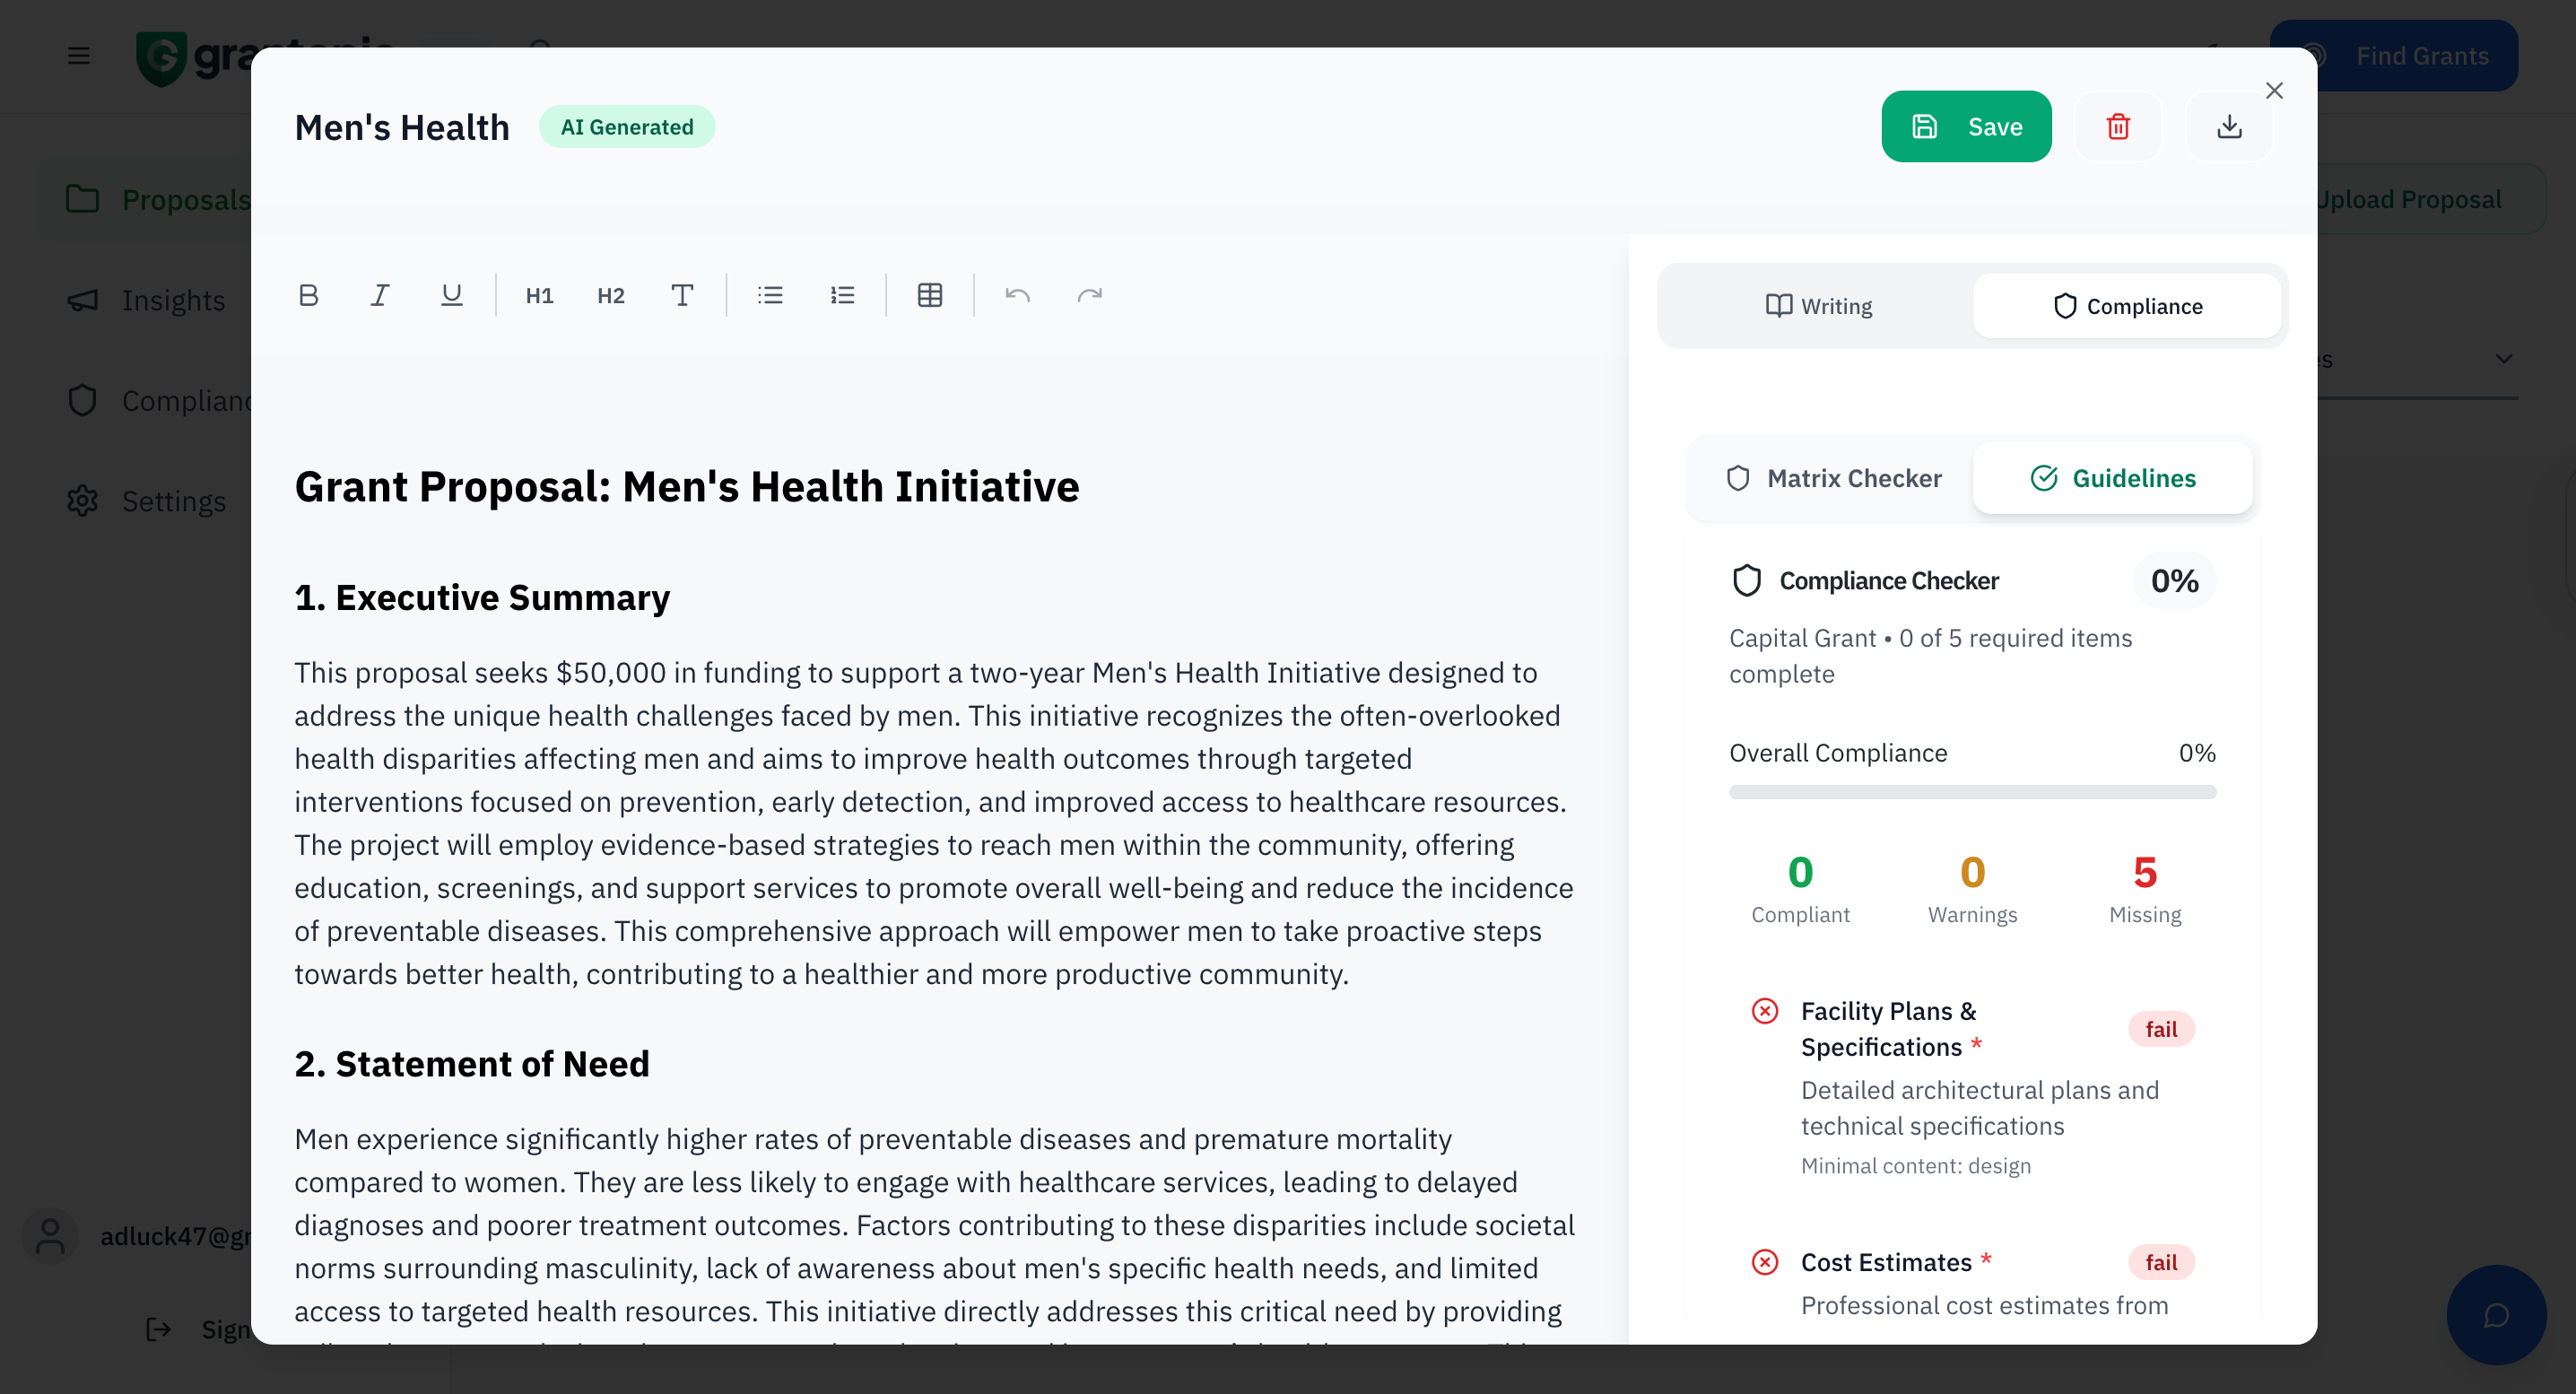Click the user avatar icon in sidebar

[50, 1236]
